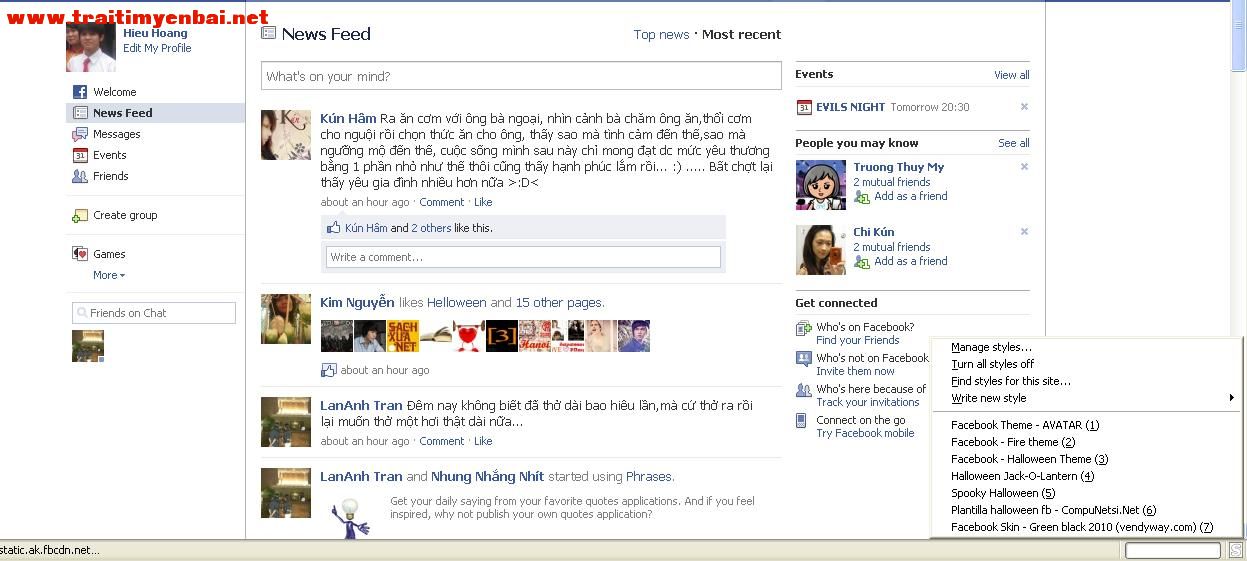Click the EVILS NIGHT event calendar icon
1247x561 pixels.
click(804, 107)
